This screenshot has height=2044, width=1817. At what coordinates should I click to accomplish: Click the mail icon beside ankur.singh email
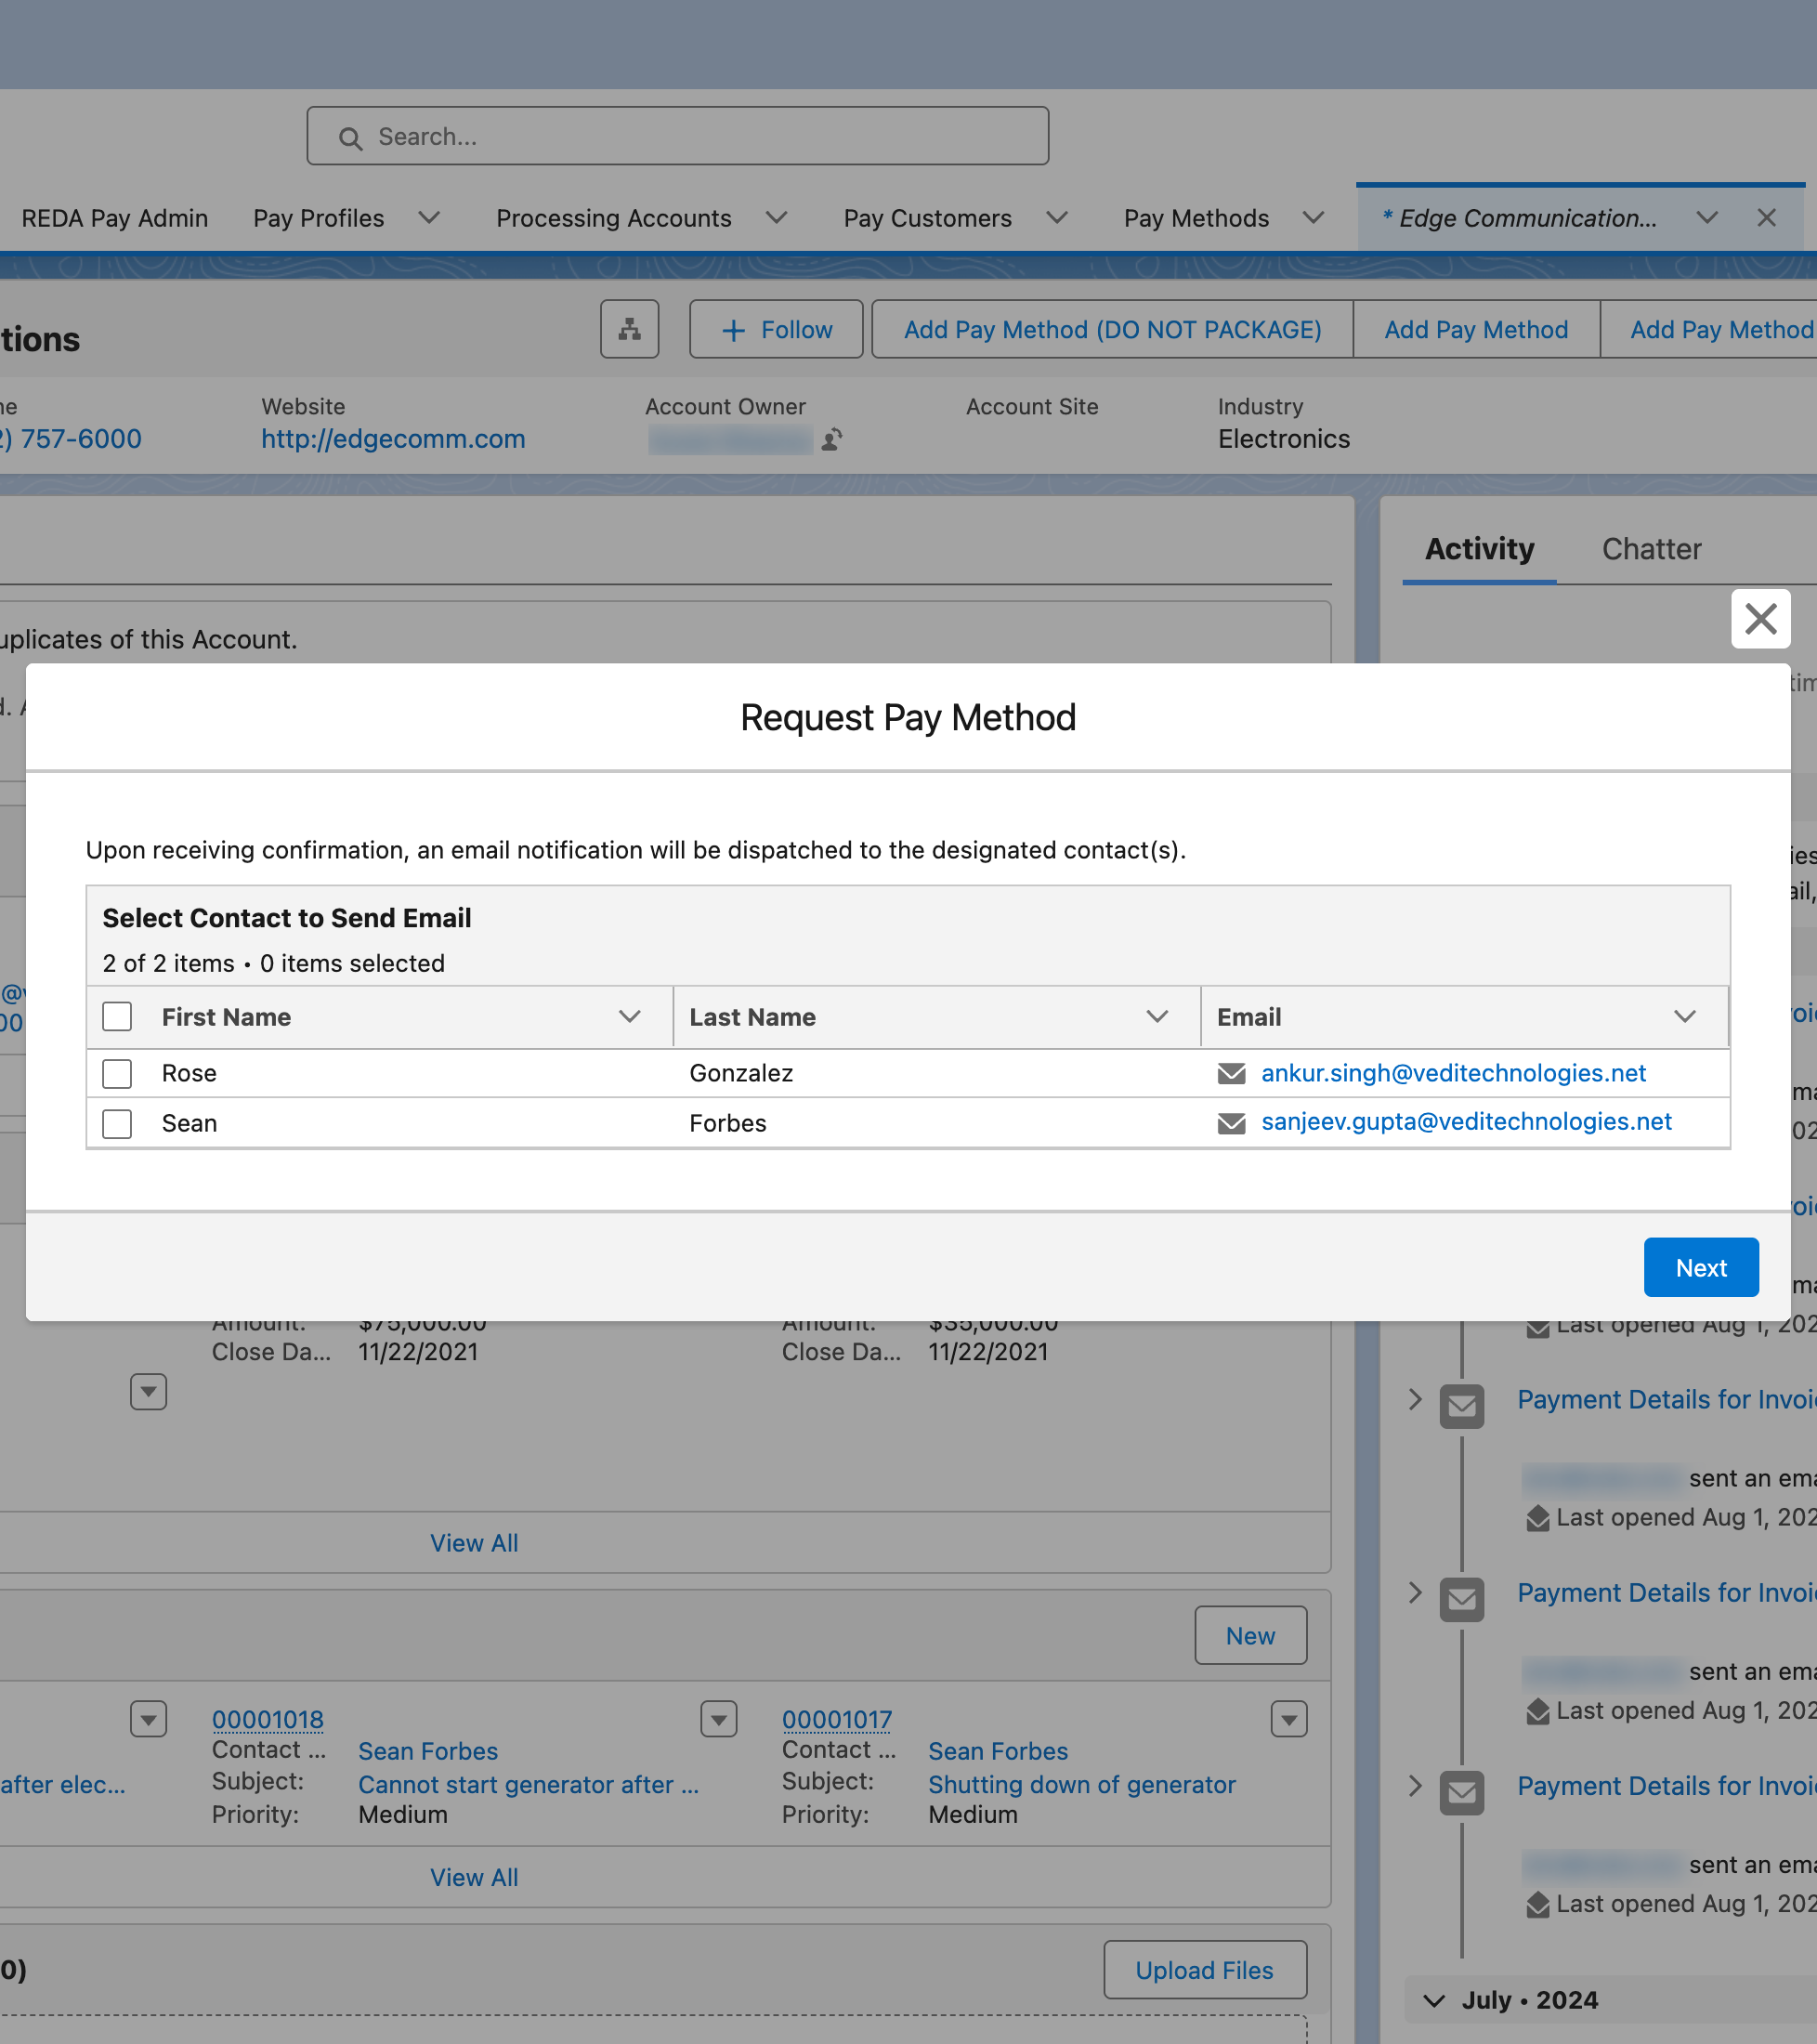1231,1073
